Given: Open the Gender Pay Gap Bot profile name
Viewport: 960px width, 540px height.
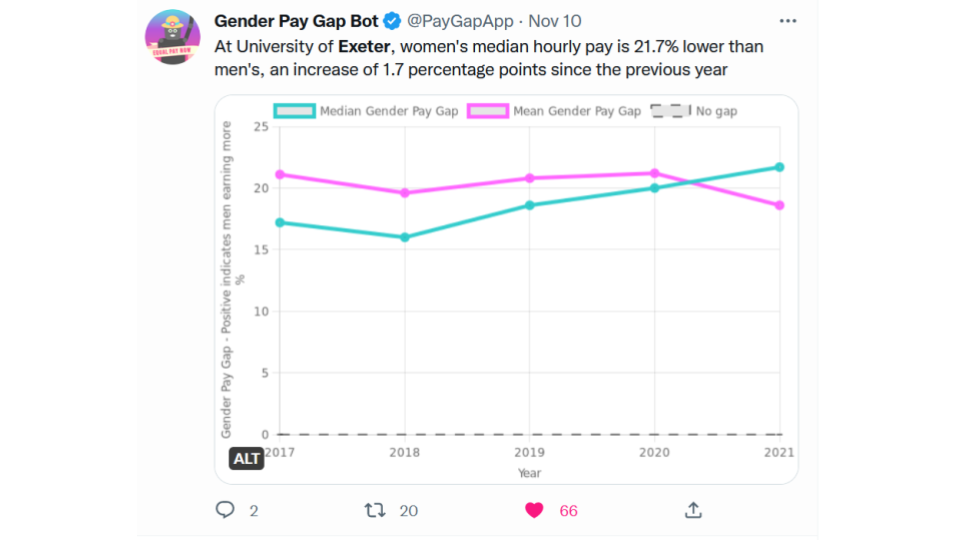Looking at the screenshot, I should [x=296, y=21].
